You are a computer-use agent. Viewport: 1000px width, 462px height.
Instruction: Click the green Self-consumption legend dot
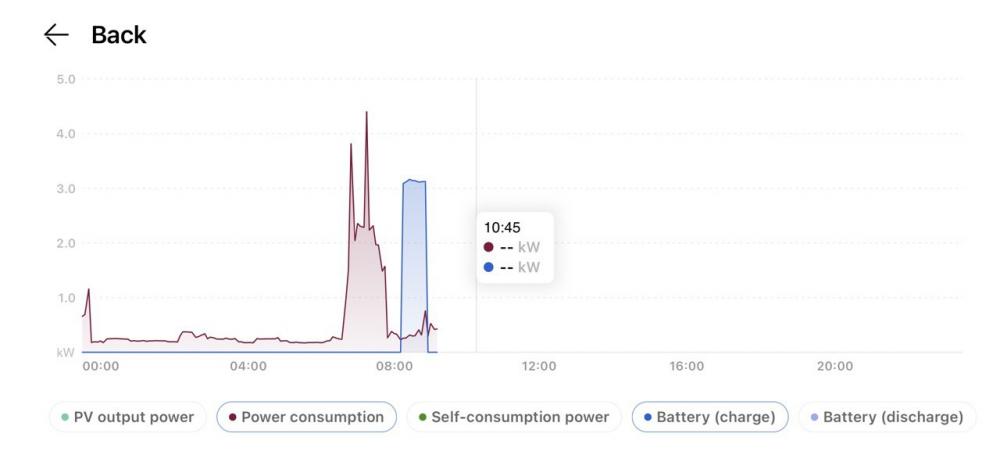(x=422, y=418)
